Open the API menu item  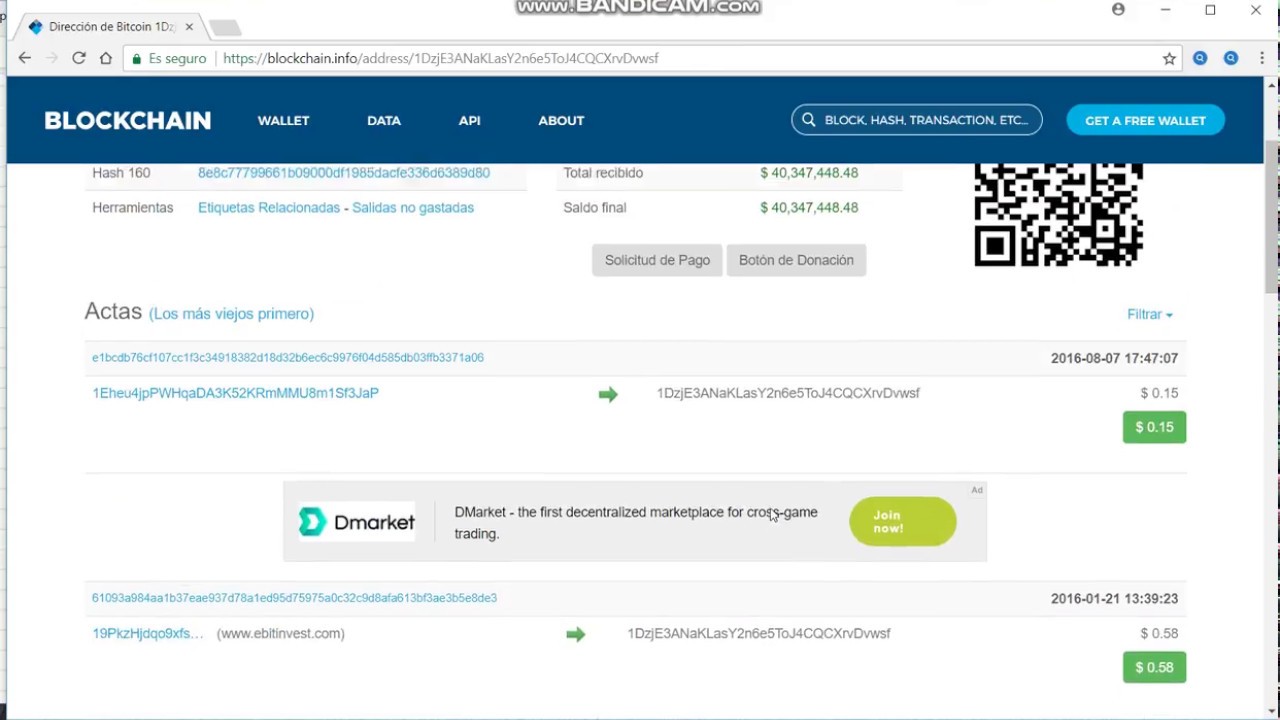click(x=469, y=120)
